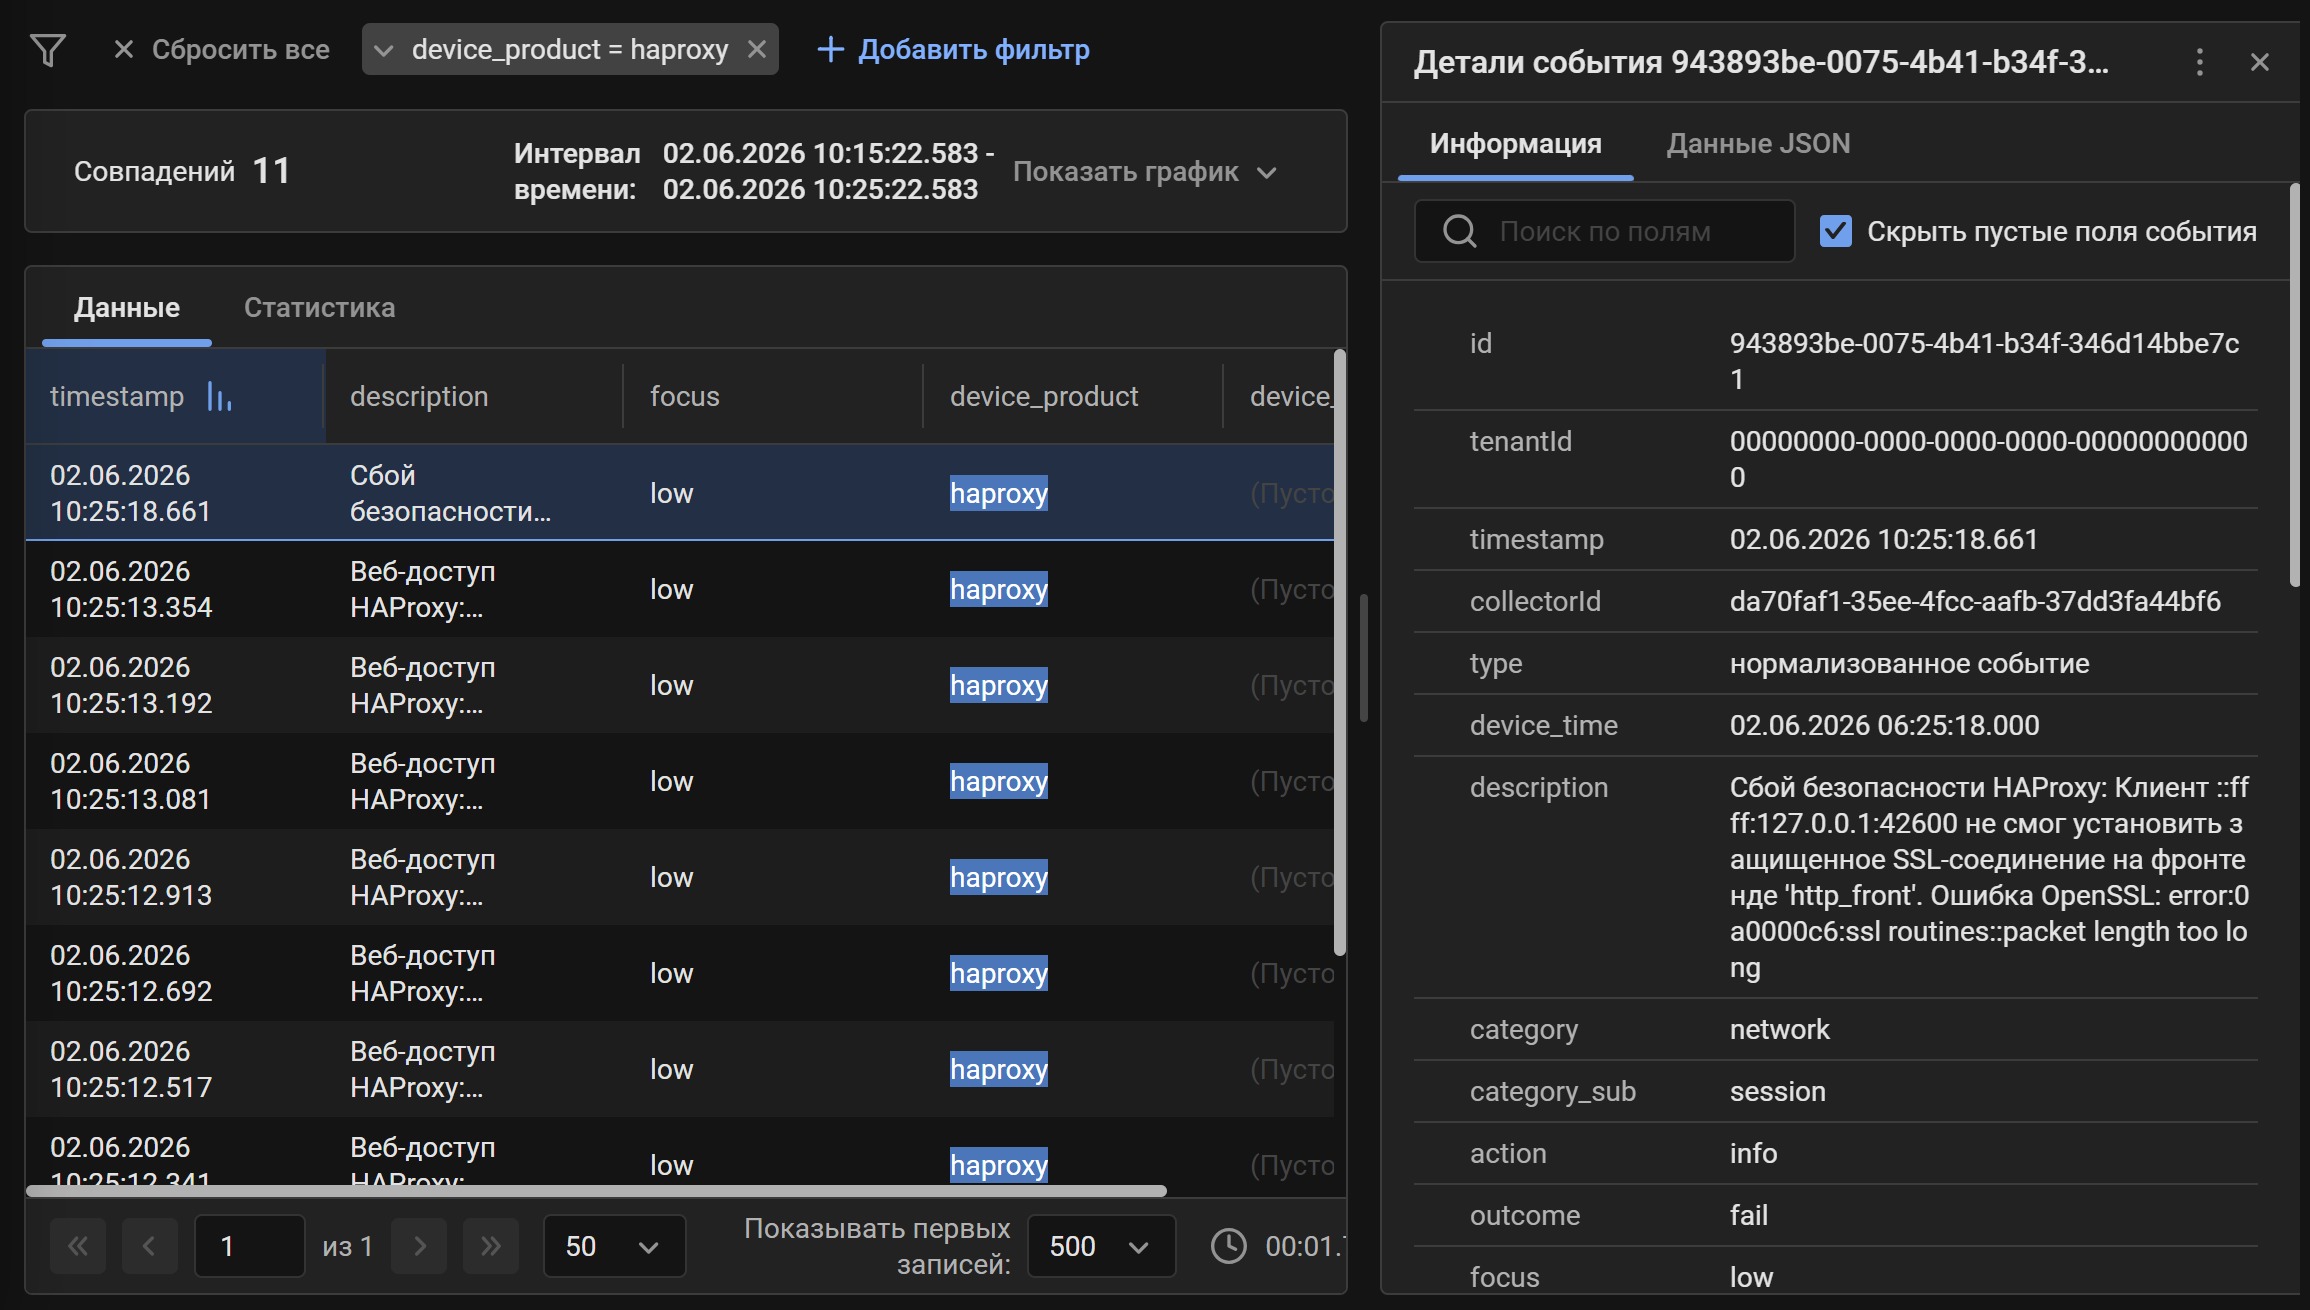
Task: Go to the next page of results
Action: [x=419, y=1246]
